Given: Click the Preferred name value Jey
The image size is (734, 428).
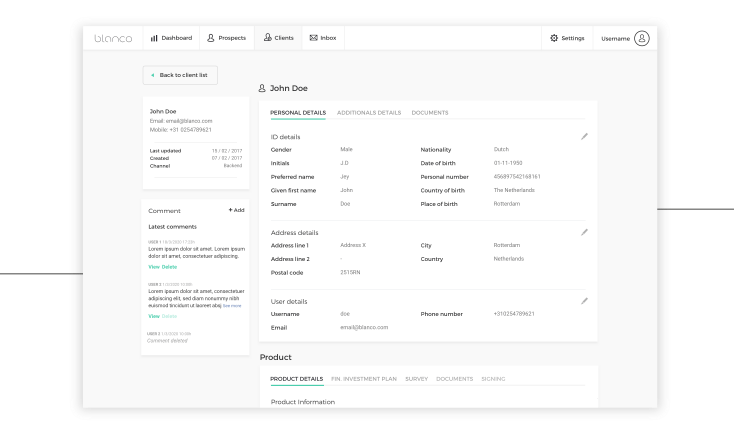Looking at the screenshot, I should [x=345, y=177].
